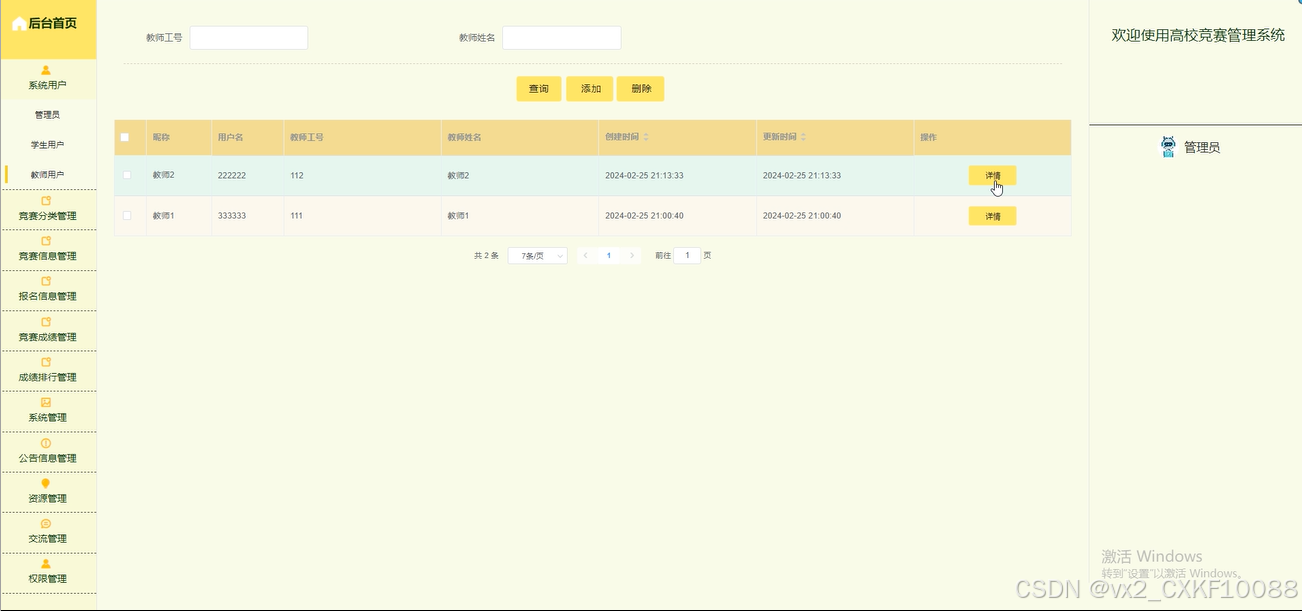Go to next page arrow

pos(632,256)
